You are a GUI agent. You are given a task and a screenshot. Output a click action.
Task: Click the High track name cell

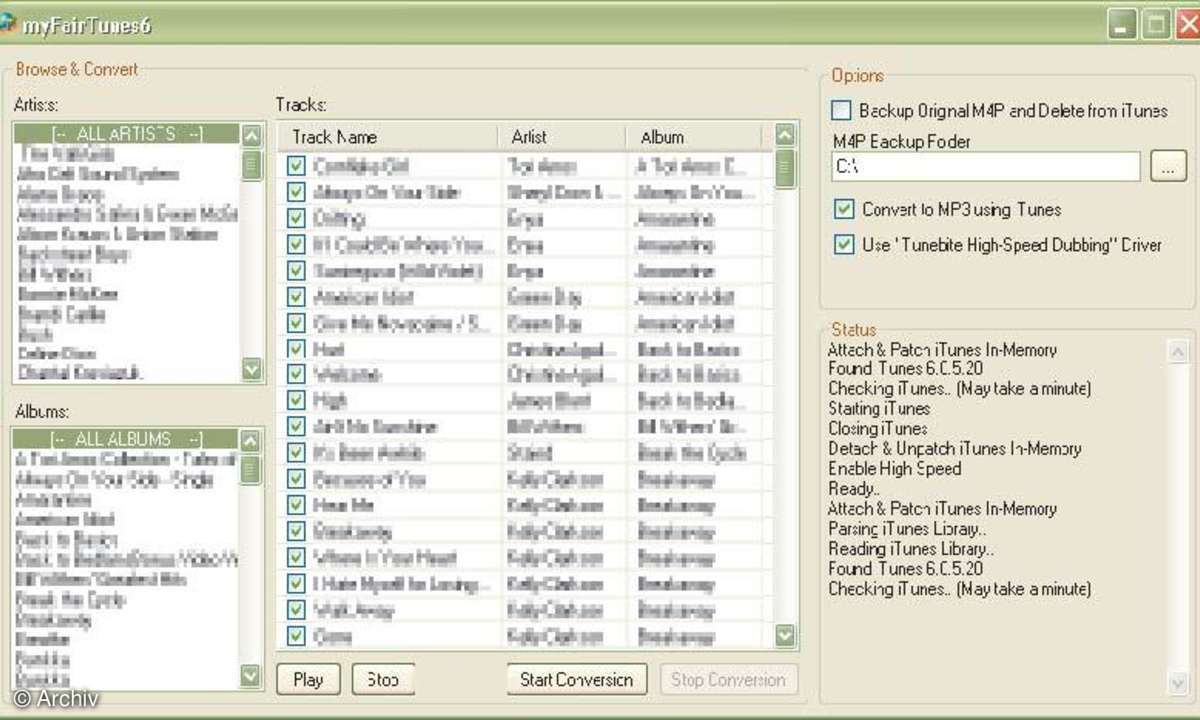click(x=330, y=401)
